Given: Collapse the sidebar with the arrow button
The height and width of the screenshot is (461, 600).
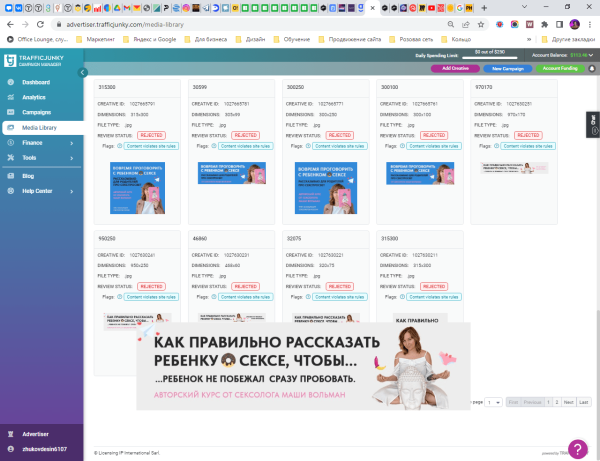Looking at the screenshot, I should [82, 72].
